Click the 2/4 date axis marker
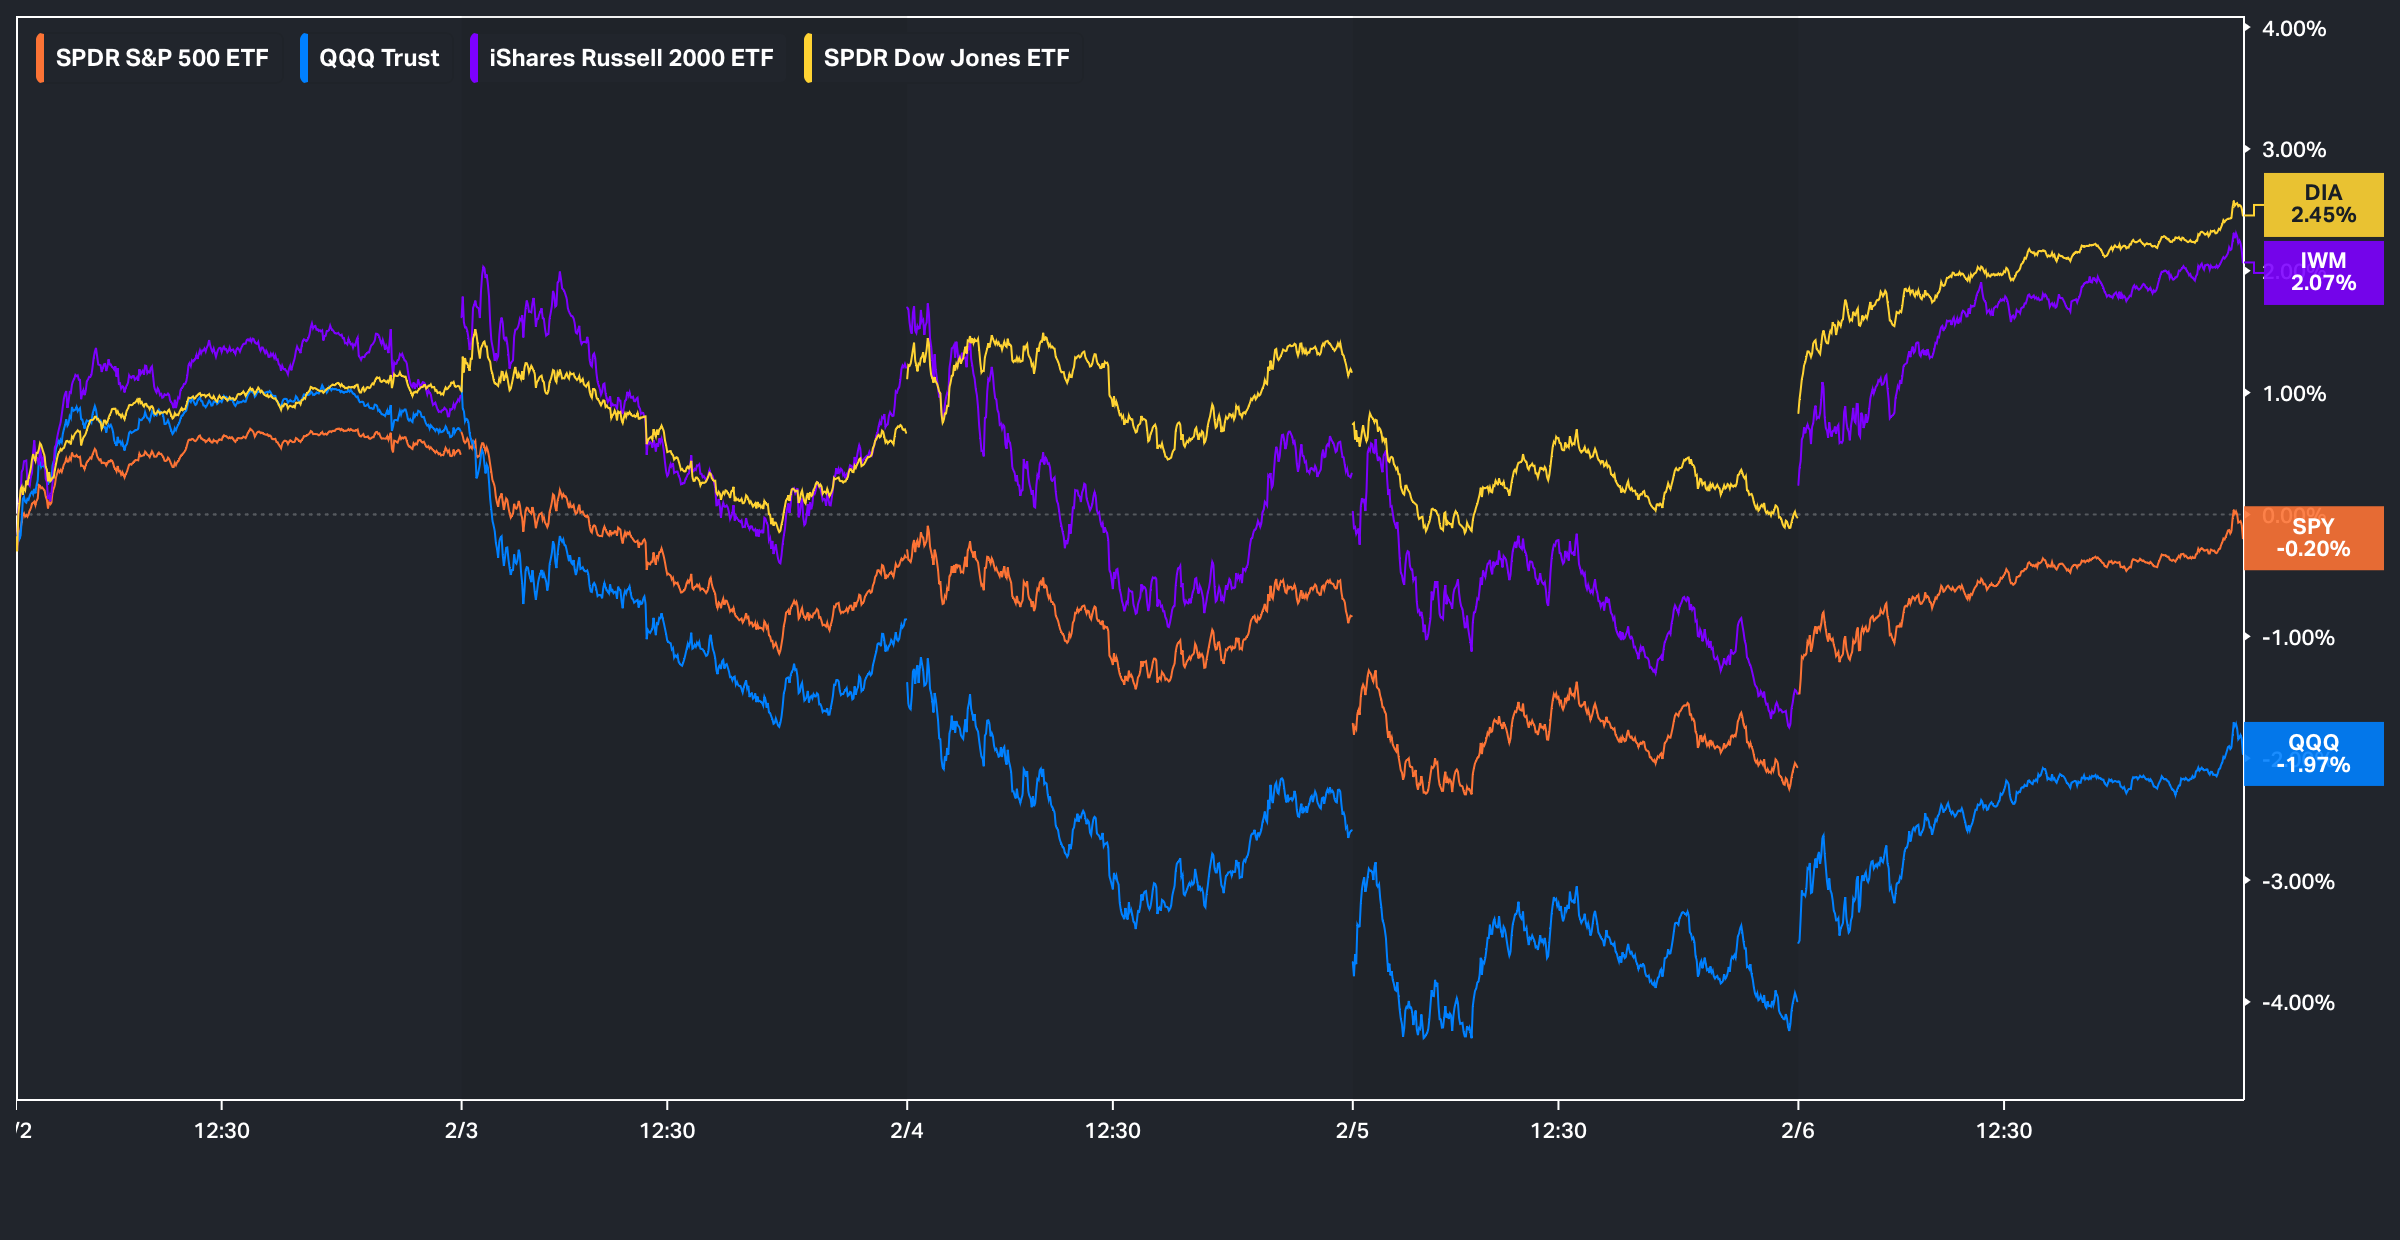 pos(907,1131)
